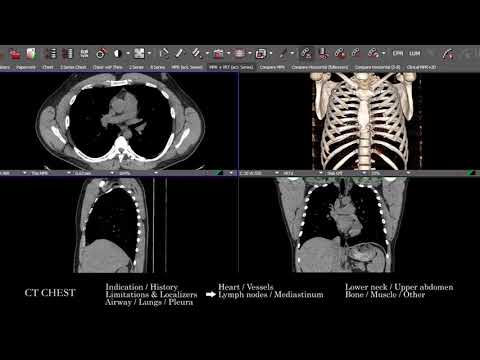The image size is (480, 360).
Task: Click the coronal chest CT viewport
Action: point(360,225)
